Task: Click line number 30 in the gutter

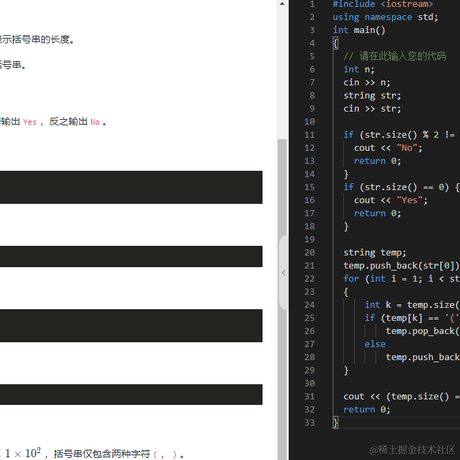Action: (309, 383)
